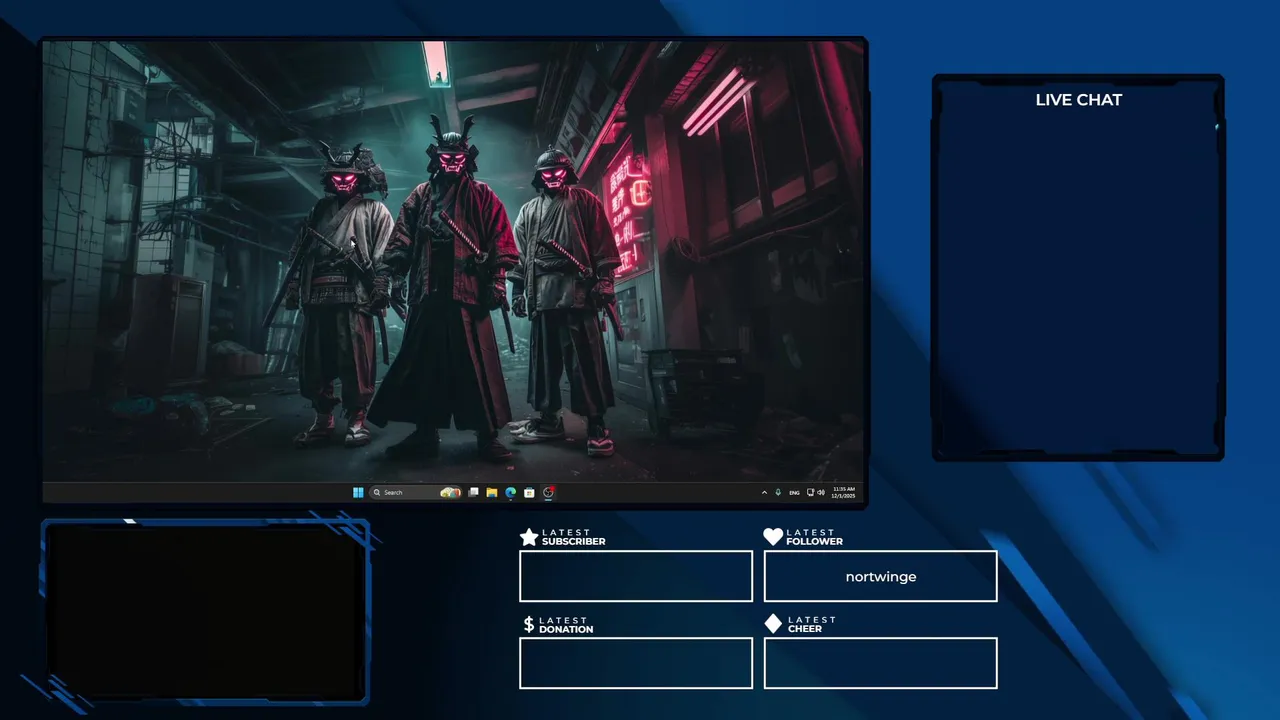Open the OBS Studio taskbar icon
The image size is (1280, 720).
548,492
